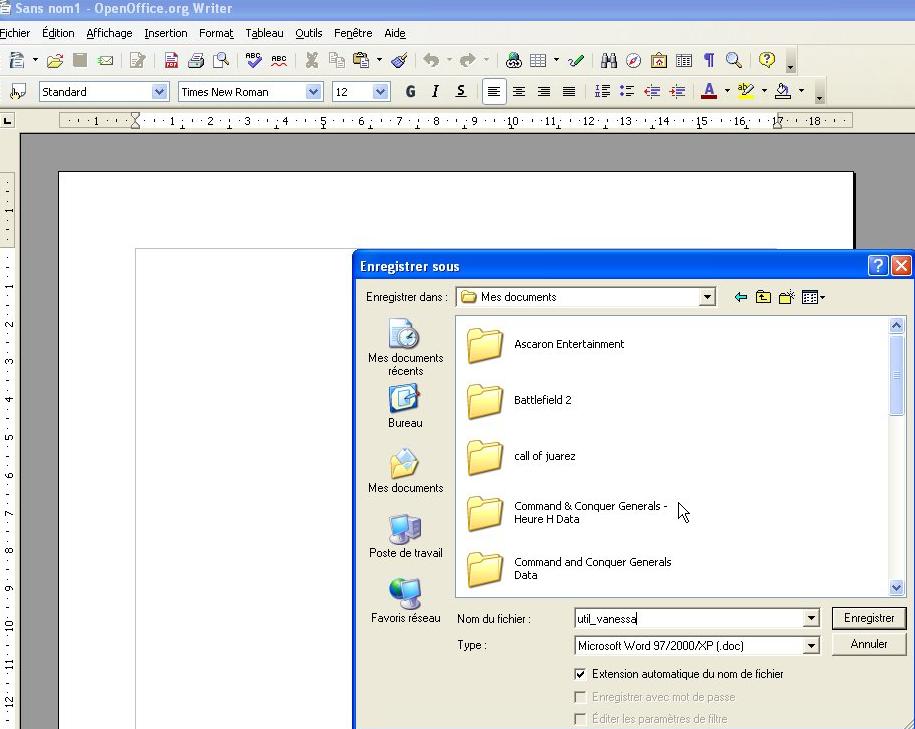
Task: Open the Affichage menu
Action: 109,33
